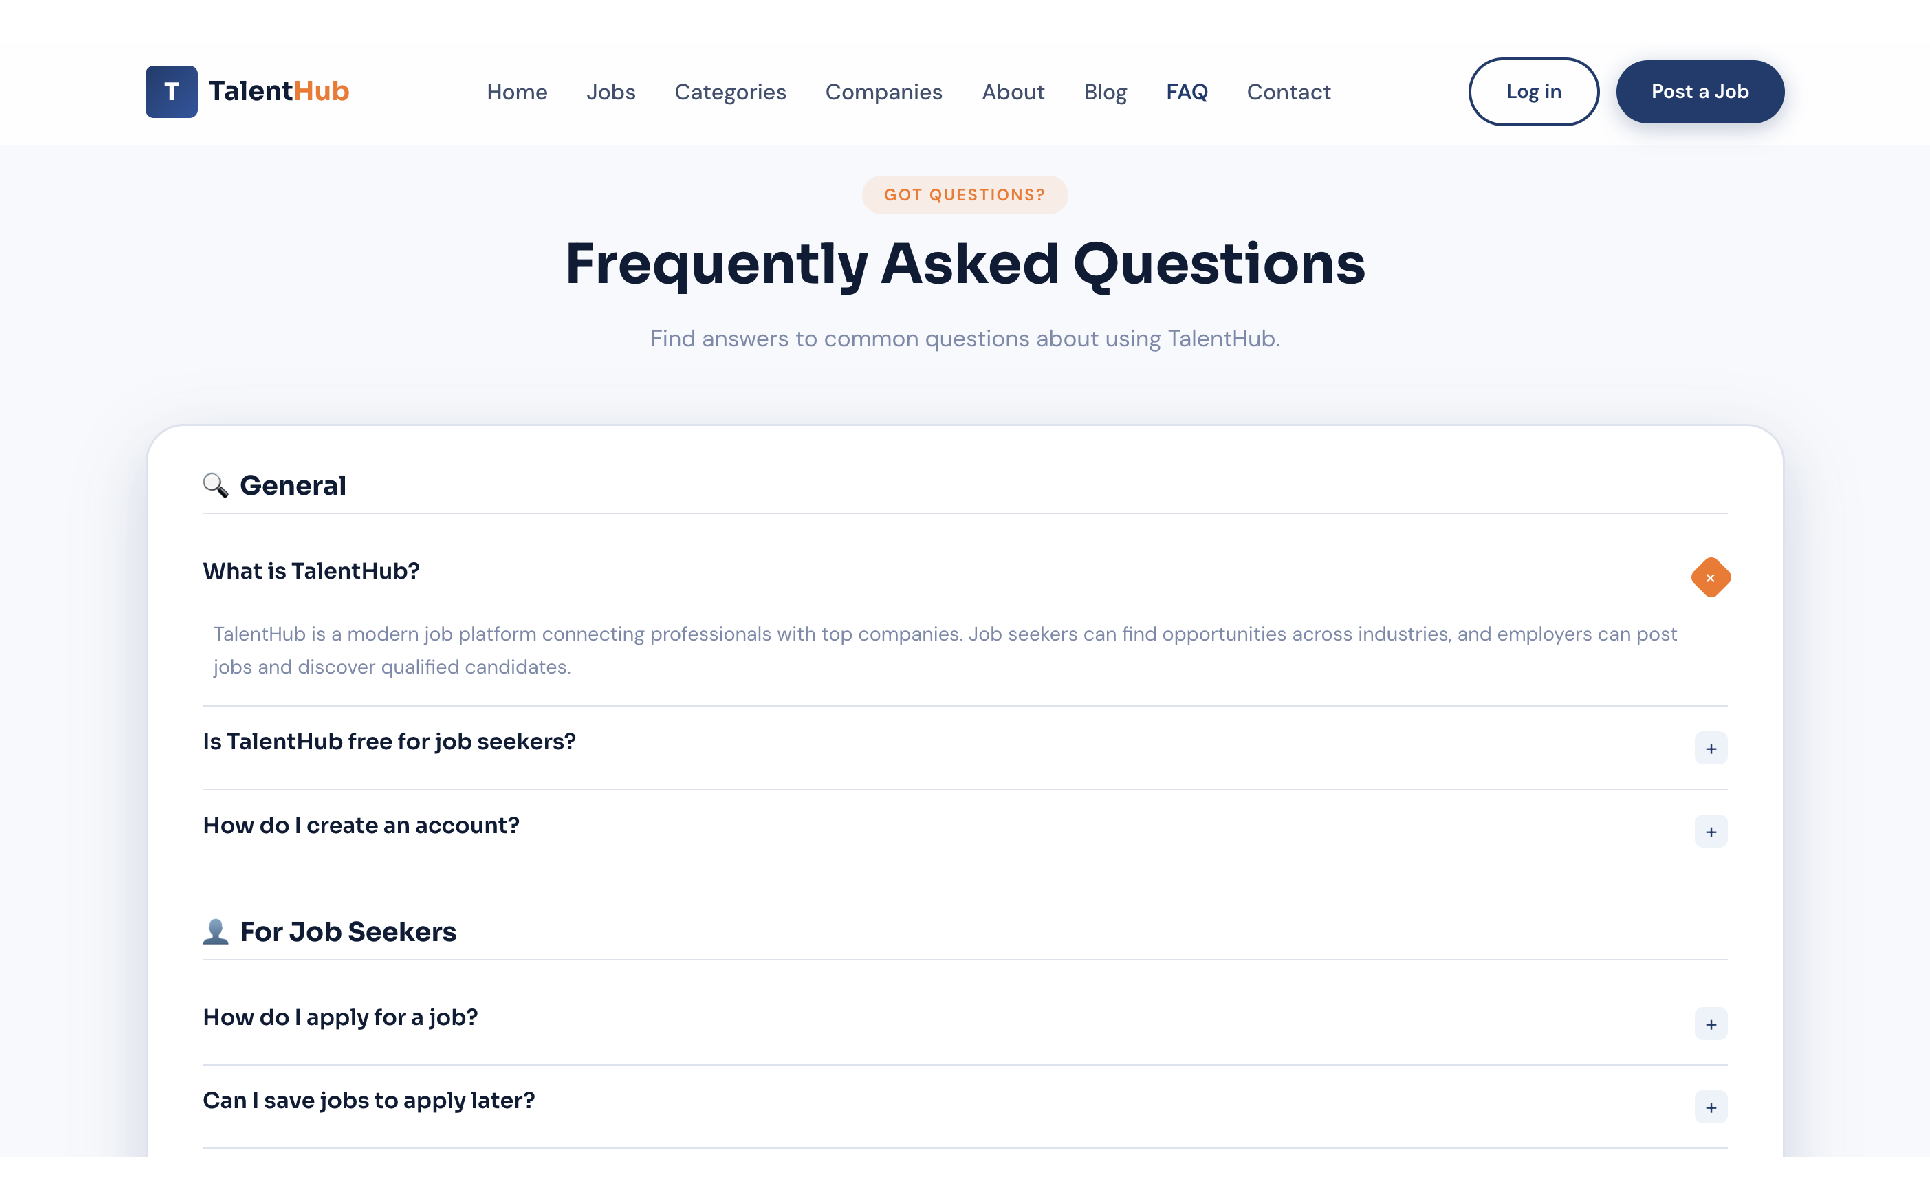Image resolution: width=1930 pixels, height=1200 pixels.
Task: Click the Post a Job button
Action: (1699, 92)
